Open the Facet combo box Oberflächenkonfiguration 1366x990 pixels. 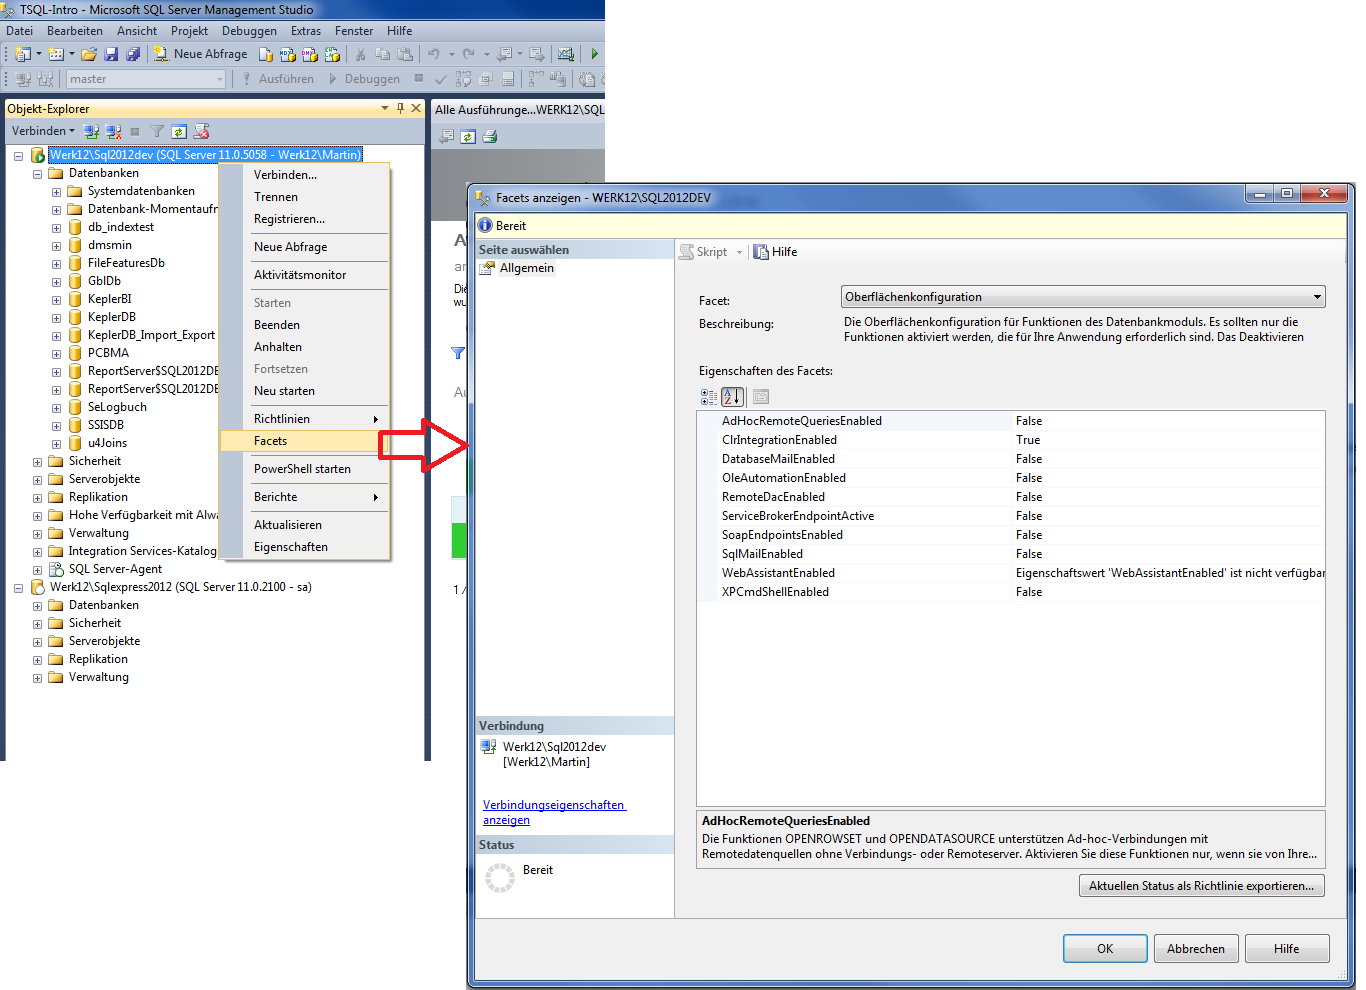tap(1083, 297)
